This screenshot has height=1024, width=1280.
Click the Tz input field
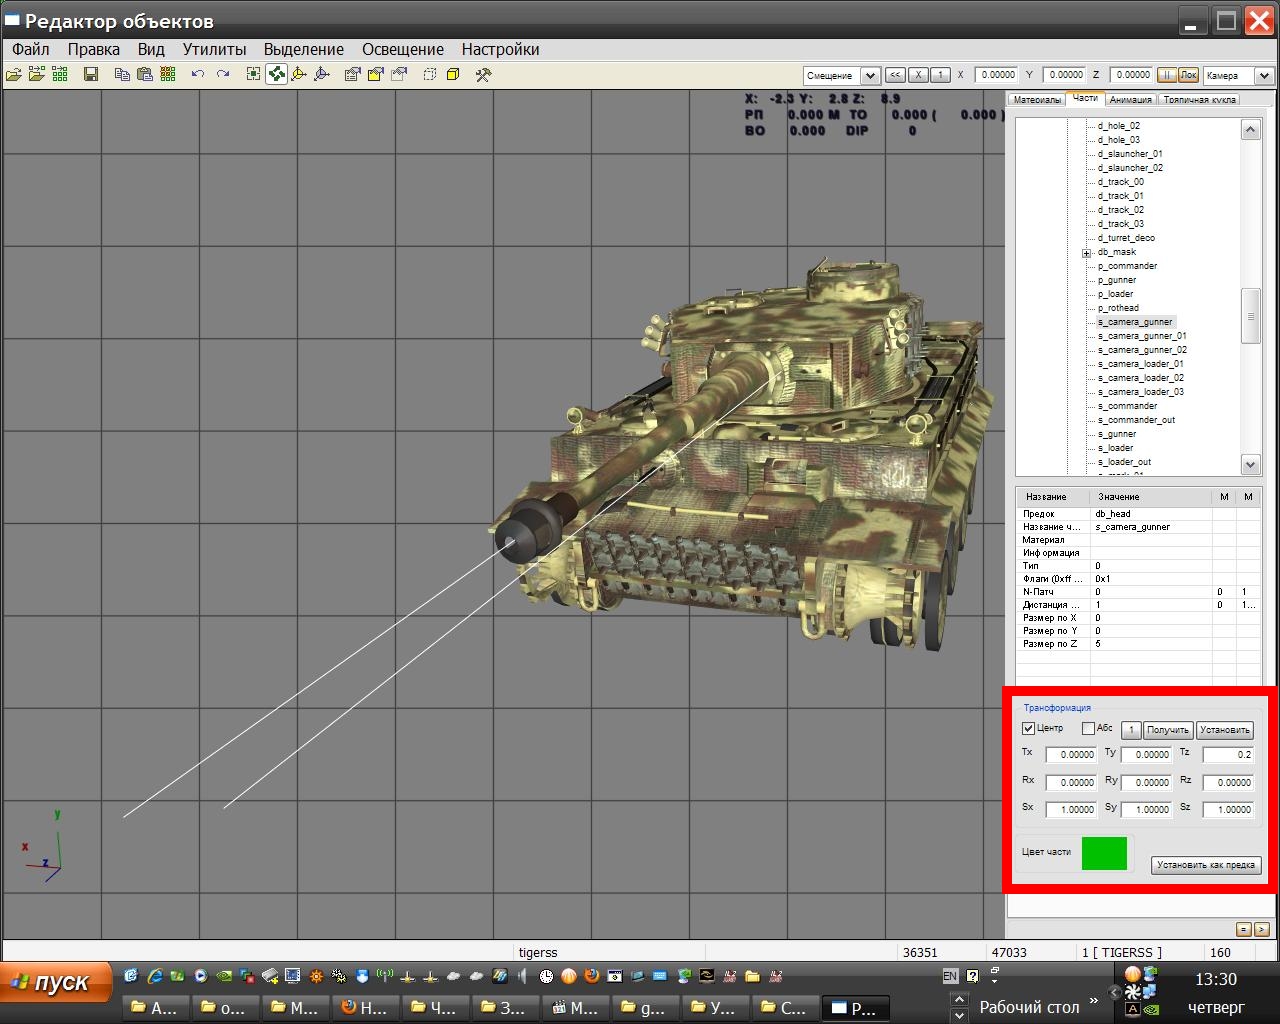[1227, 755]
